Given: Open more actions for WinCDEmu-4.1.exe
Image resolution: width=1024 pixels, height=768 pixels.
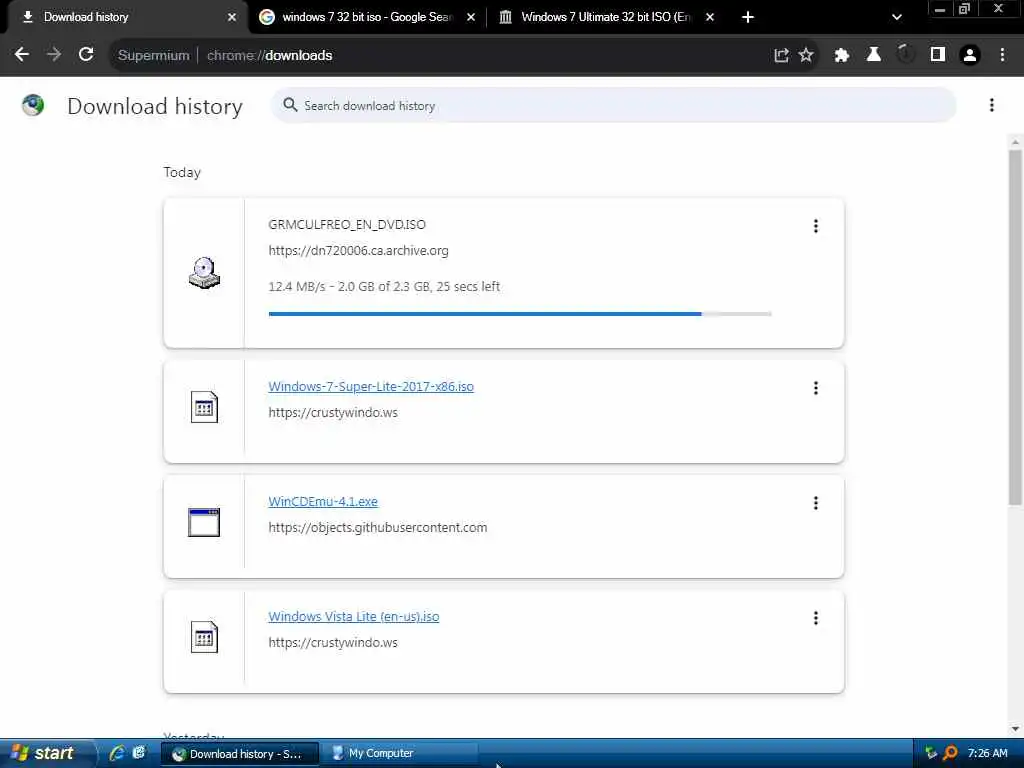Looking at the screenshot, I should [816, 503].
